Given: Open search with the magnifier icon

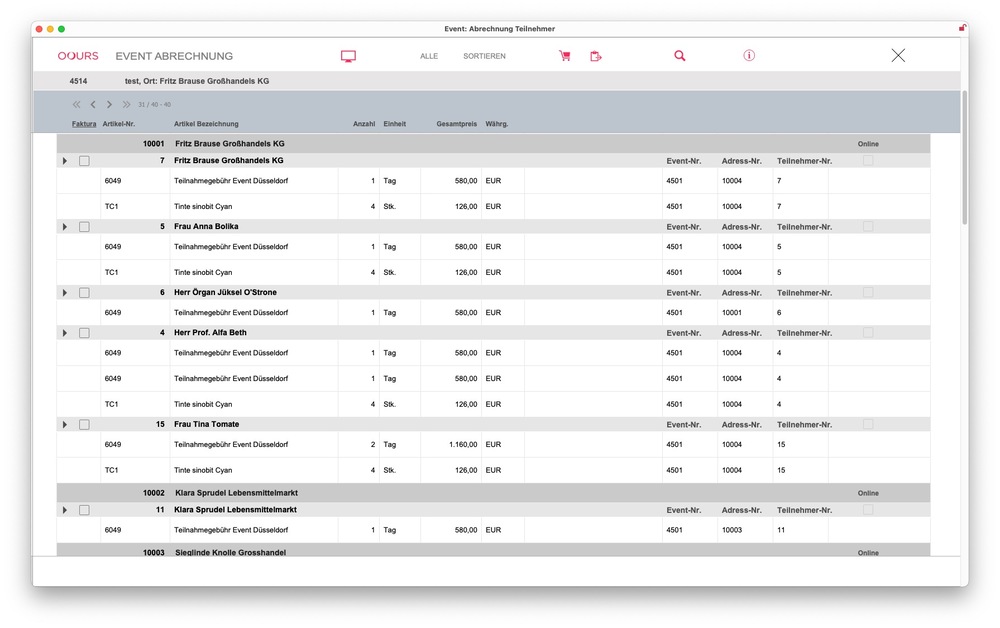Looking at the screenshot, I should click(680, 56).
